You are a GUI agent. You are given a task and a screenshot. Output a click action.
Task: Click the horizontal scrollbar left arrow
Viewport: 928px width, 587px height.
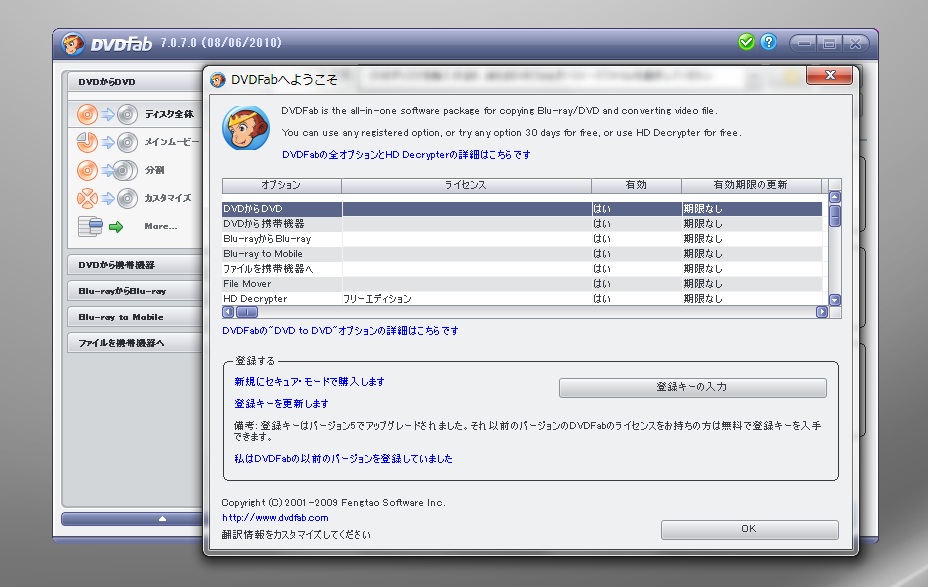pyautogui.click(x=228, y=312)
